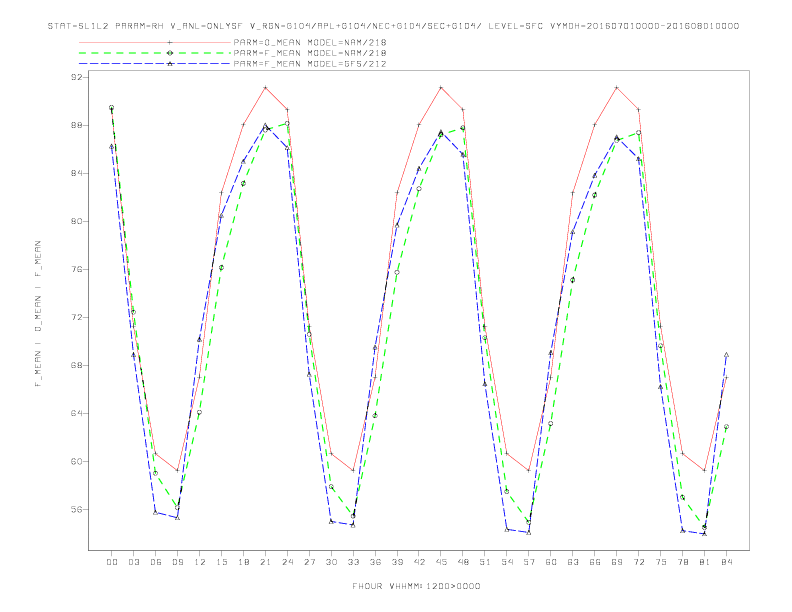Screen dimensions: 792x612
Task: Click x-axis forecast hour label 84
Action: (x=727, y=562)
